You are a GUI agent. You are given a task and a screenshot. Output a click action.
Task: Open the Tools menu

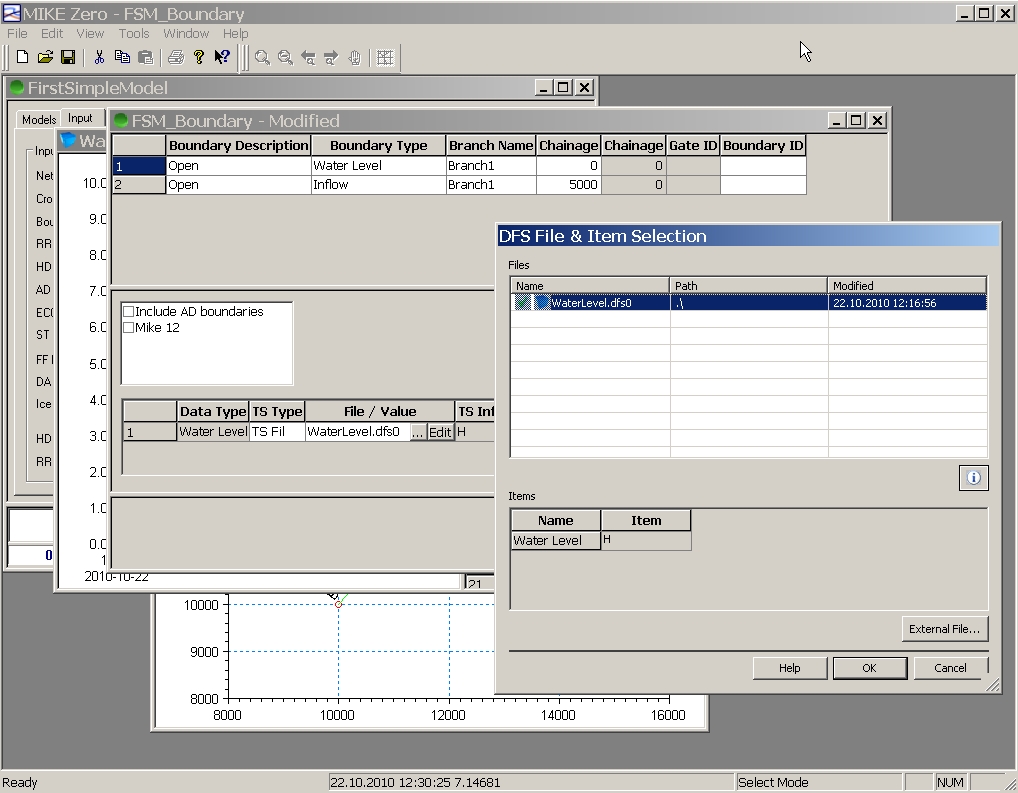click(134, 34)
